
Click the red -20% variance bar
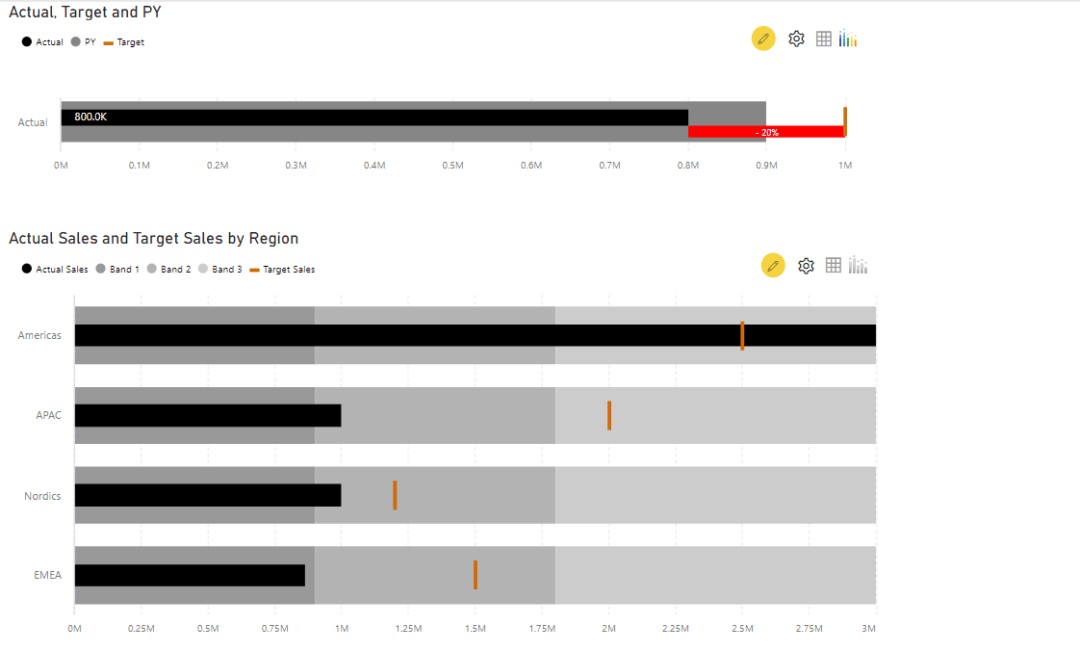(x=765, y=130)
